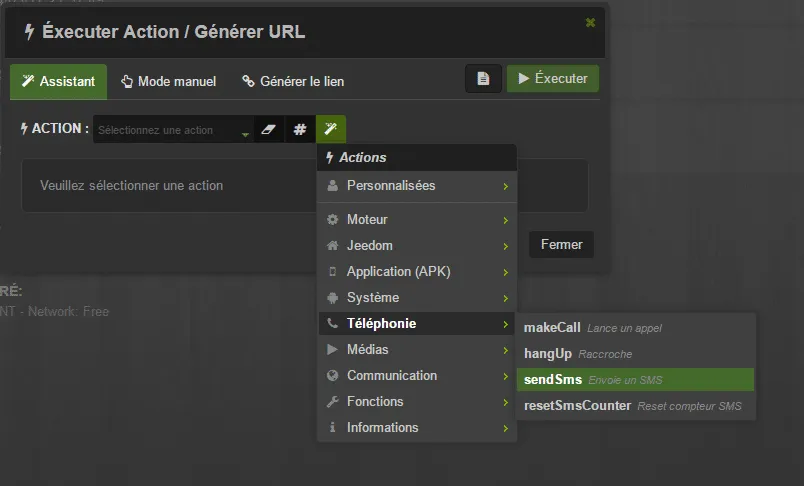Expand the Système submenu arrow
804x486 pixels.
pyautogui.click(x=506, y=298)
